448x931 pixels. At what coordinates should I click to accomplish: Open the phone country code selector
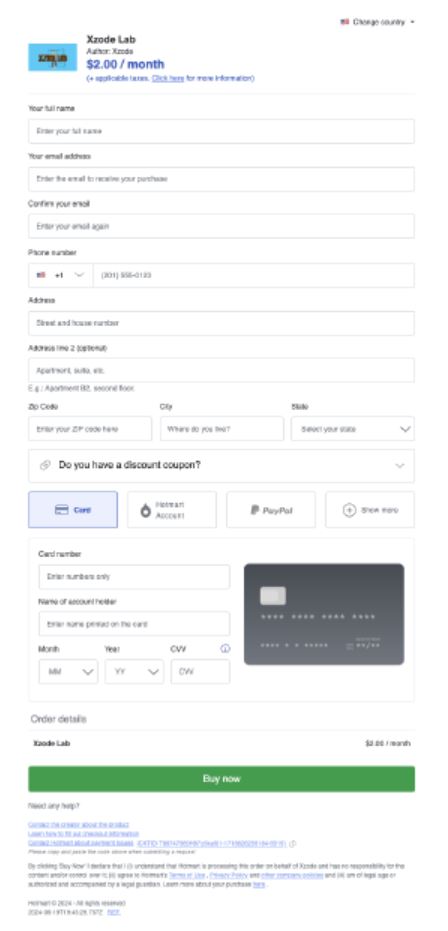[x=61, y=275]
